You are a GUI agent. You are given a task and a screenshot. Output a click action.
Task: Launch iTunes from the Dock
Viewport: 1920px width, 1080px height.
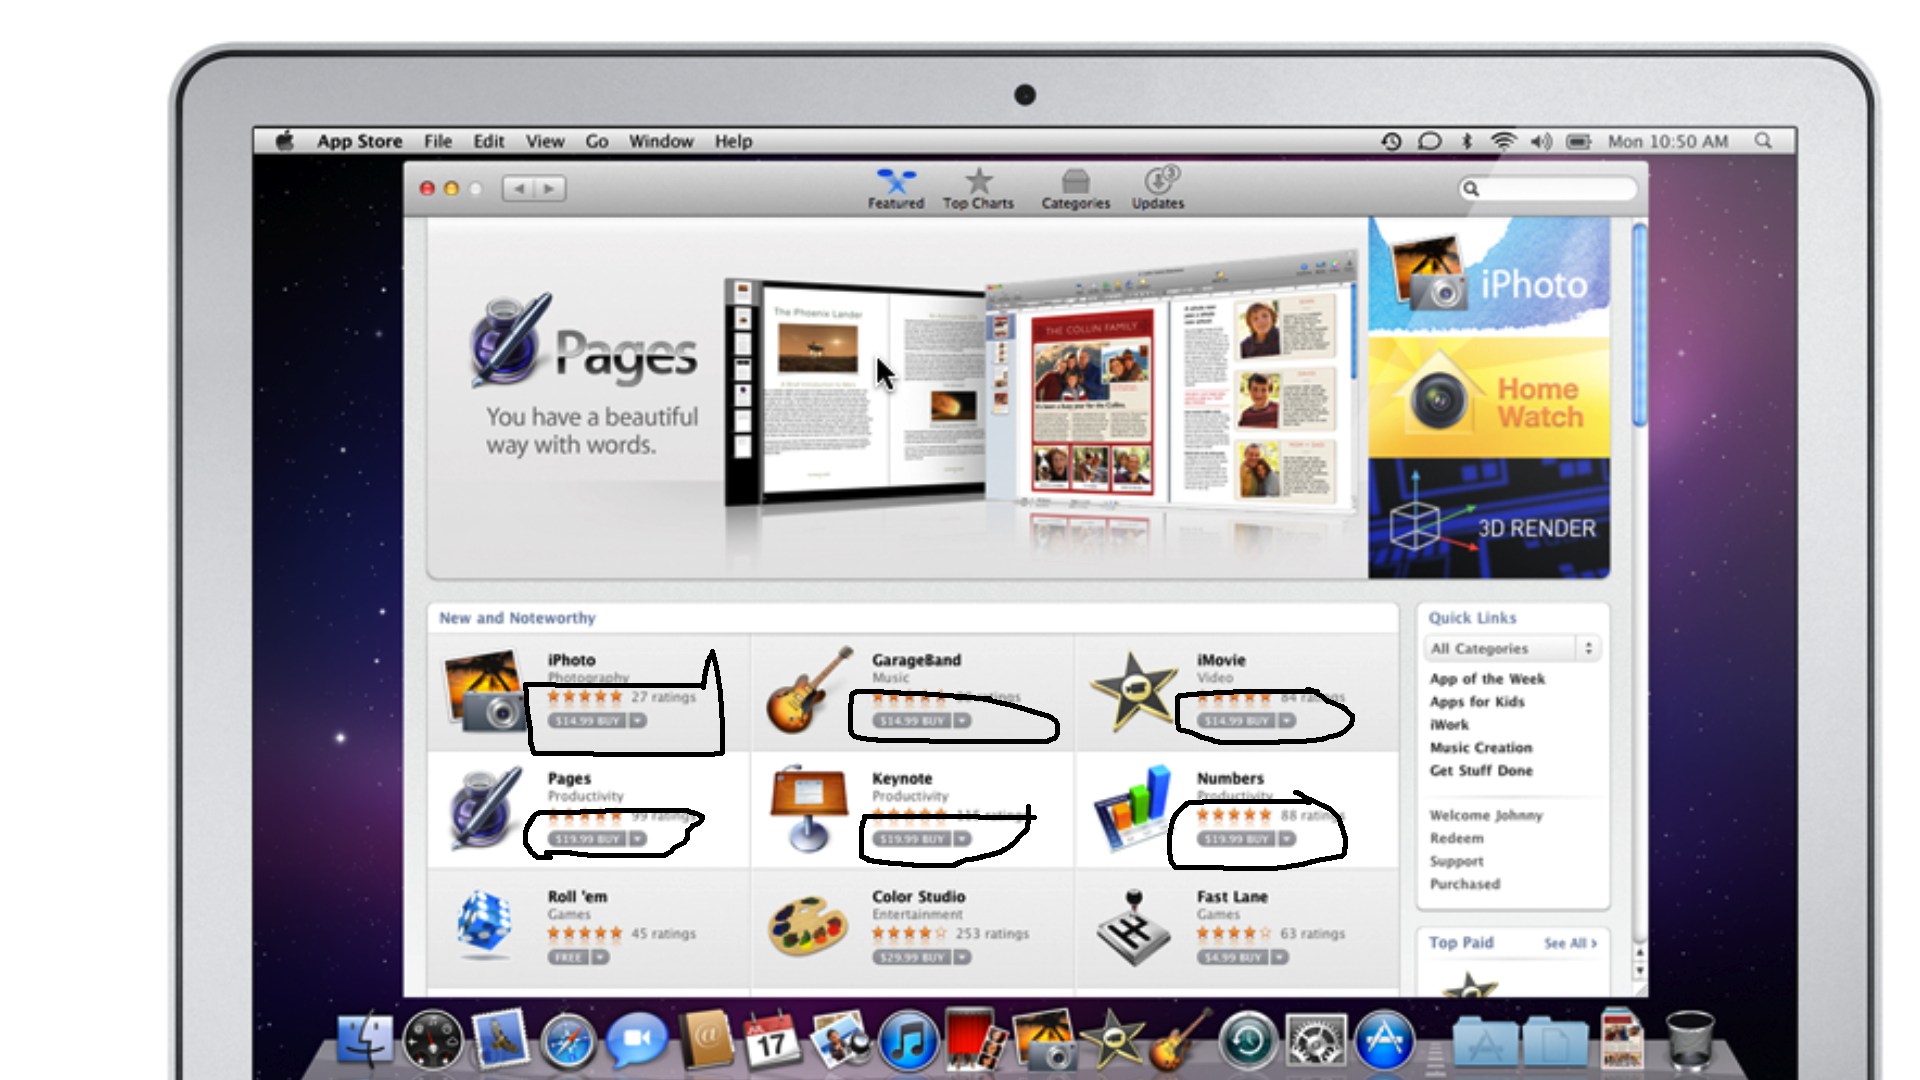point(908,1040)
